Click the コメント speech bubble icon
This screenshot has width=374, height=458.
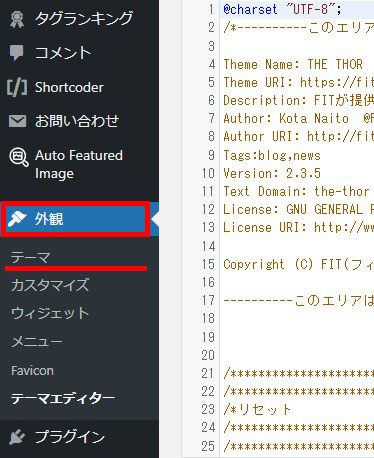click(17, 53)
